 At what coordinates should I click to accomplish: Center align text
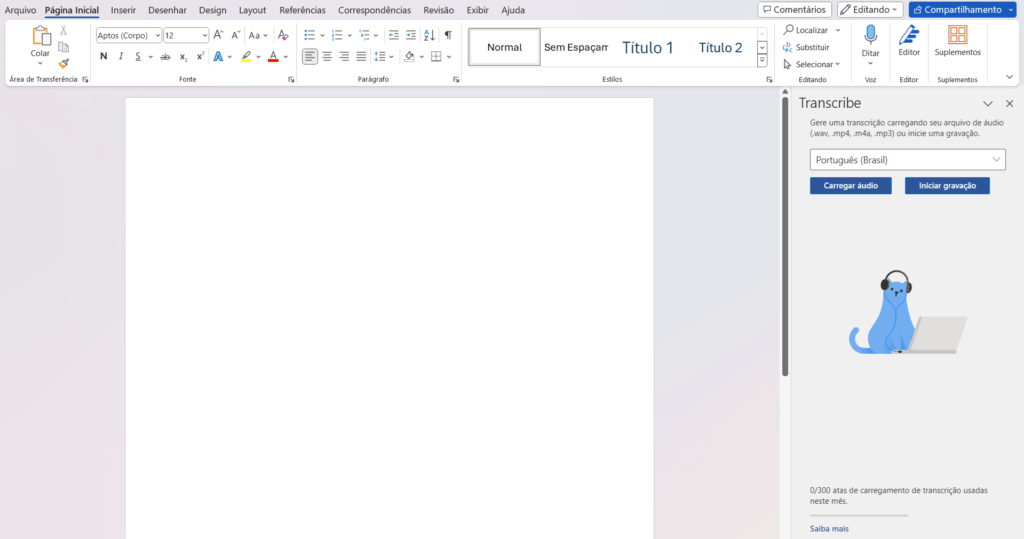click(x=327, y=57)
